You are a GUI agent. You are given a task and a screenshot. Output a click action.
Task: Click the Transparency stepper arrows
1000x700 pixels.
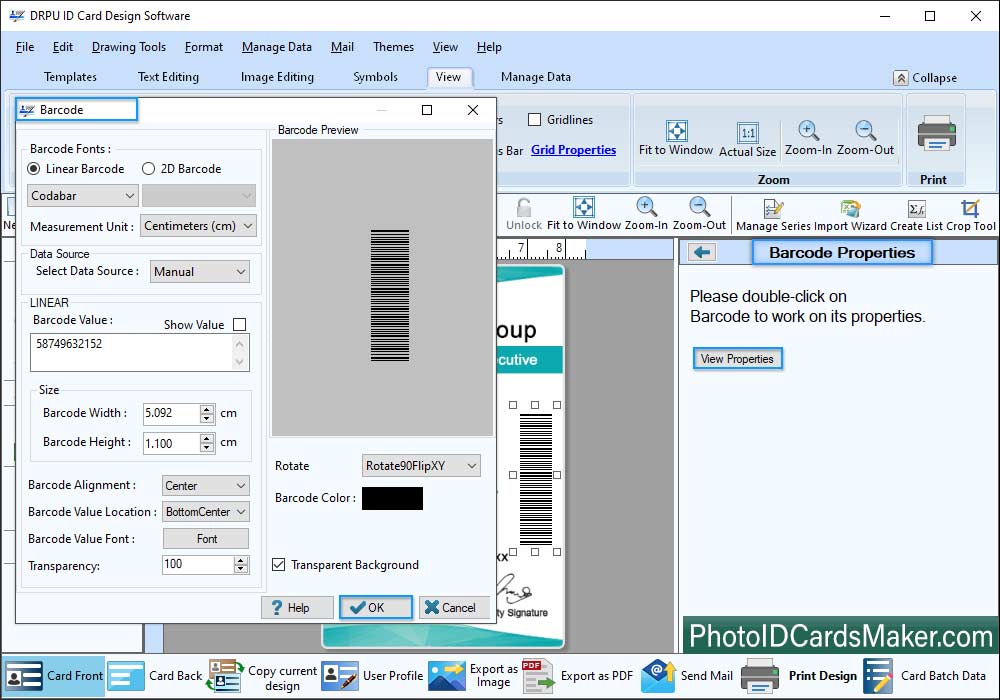click(240, 564)
